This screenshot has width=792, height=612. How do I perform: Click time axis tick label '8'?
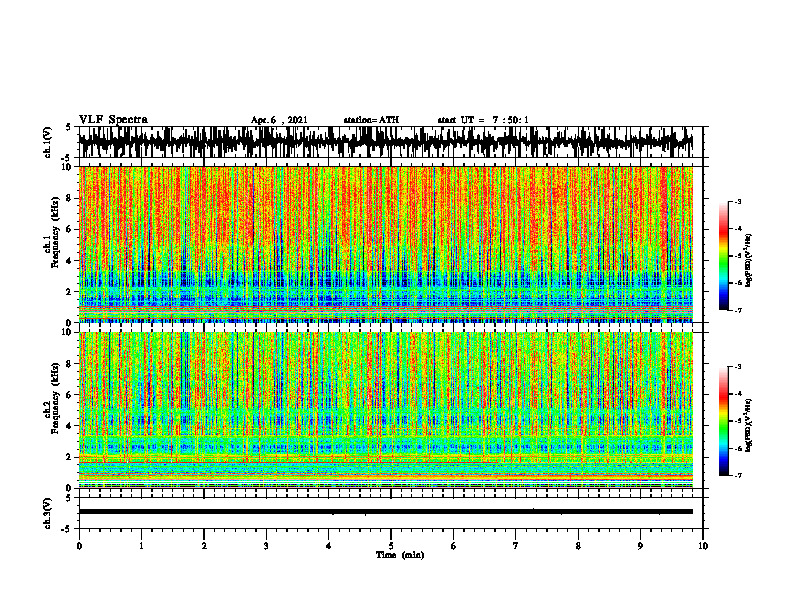578,546
